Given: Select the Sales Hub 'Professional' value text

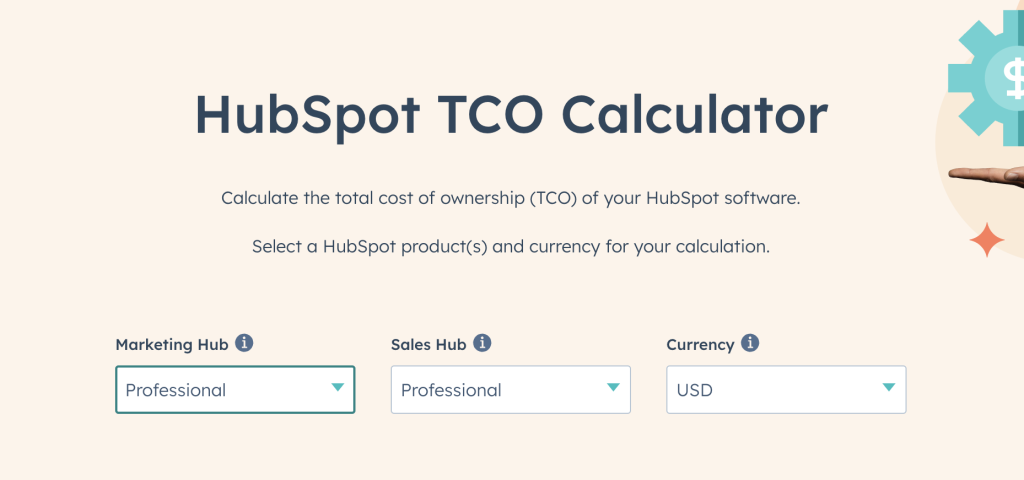Looking at the screenshot, I should [451, 390].
